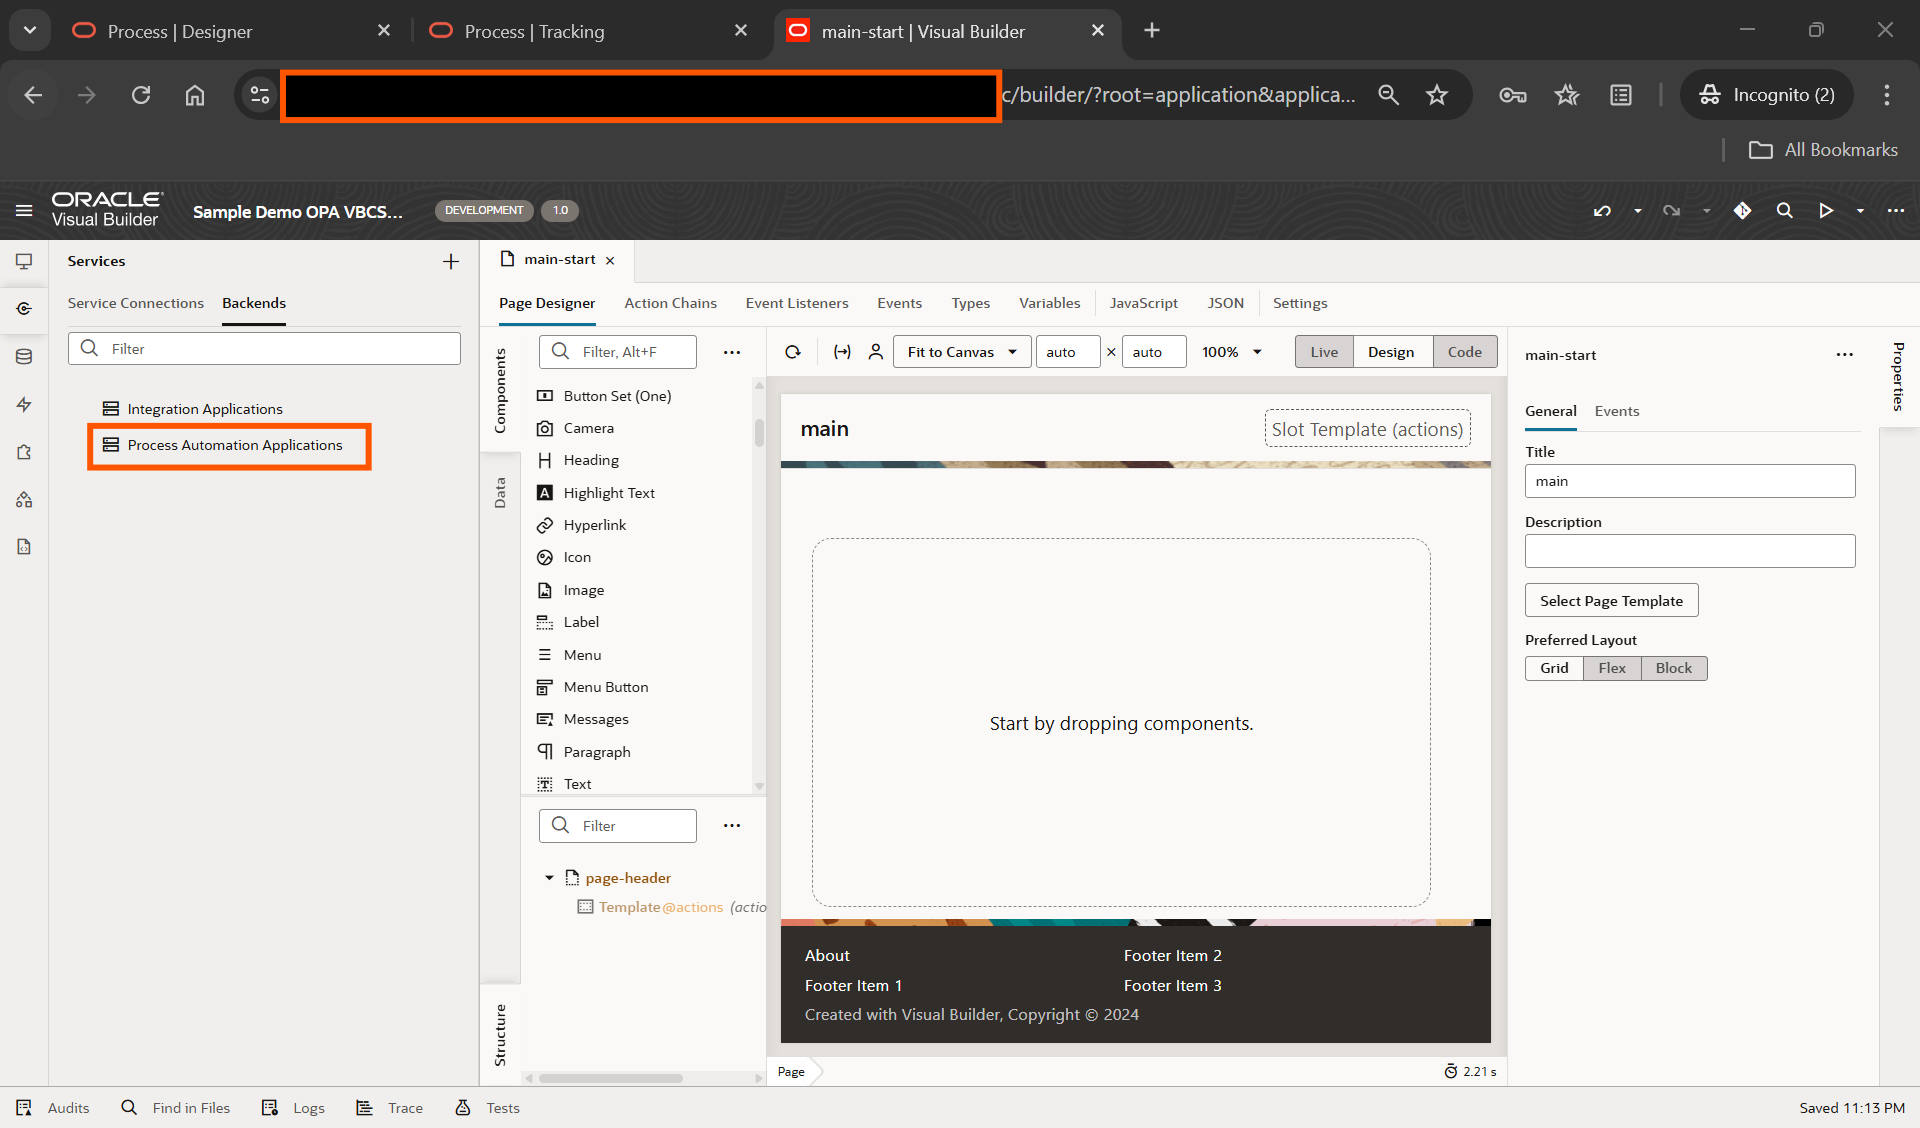This screenshot has width=1920, height=1128.
Task: Select the Grid preferred layout option
Action: coord(1553,667)
